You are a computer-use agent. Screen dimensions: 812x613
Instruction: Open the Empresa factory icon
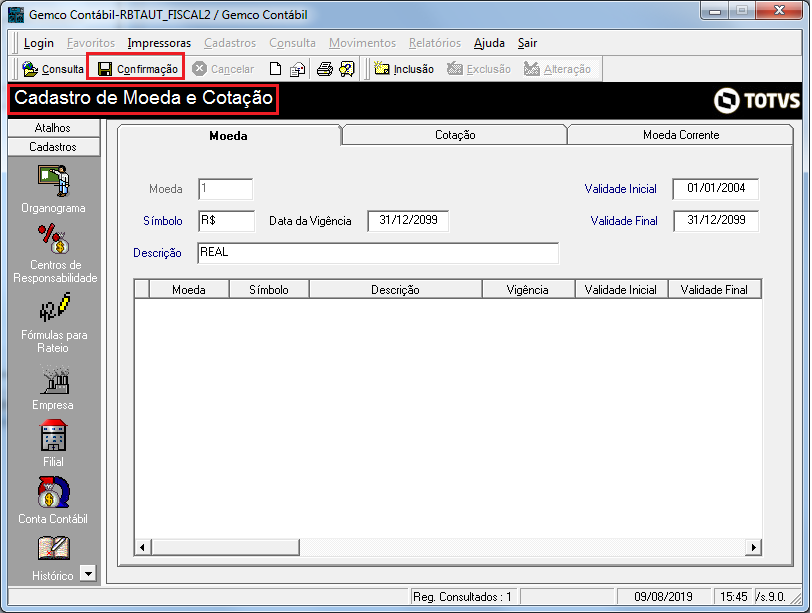coord(54,380)
